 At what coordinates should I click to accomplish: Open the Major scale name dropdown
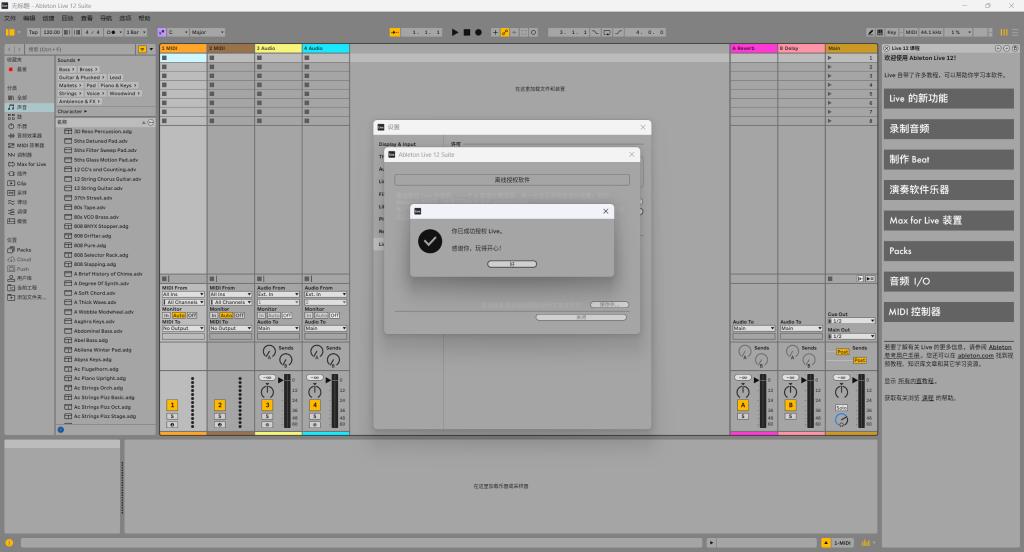click(208, 32)
